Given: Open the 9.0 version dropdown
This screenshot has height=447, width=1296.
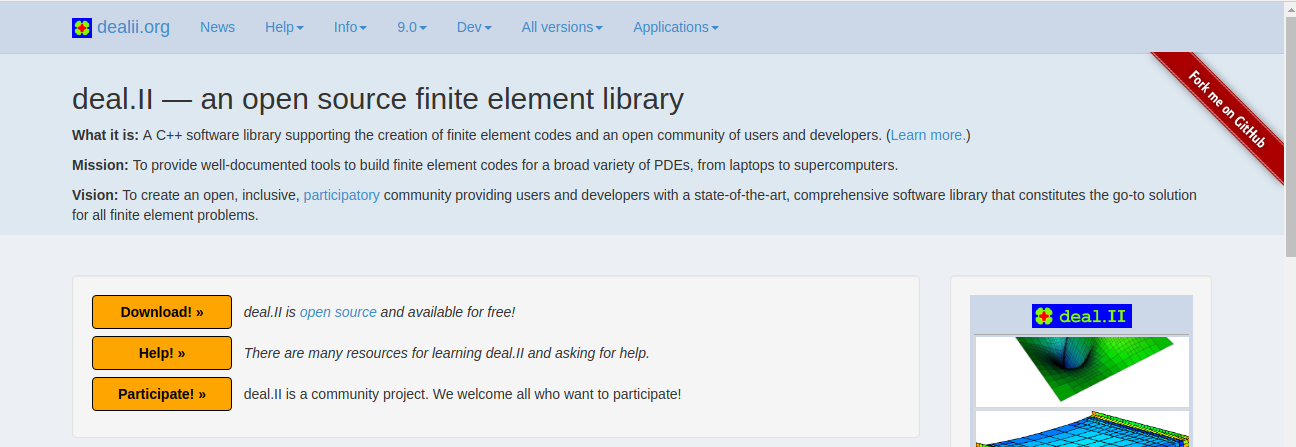Looking at the screenshot, I should coord(412,27).
